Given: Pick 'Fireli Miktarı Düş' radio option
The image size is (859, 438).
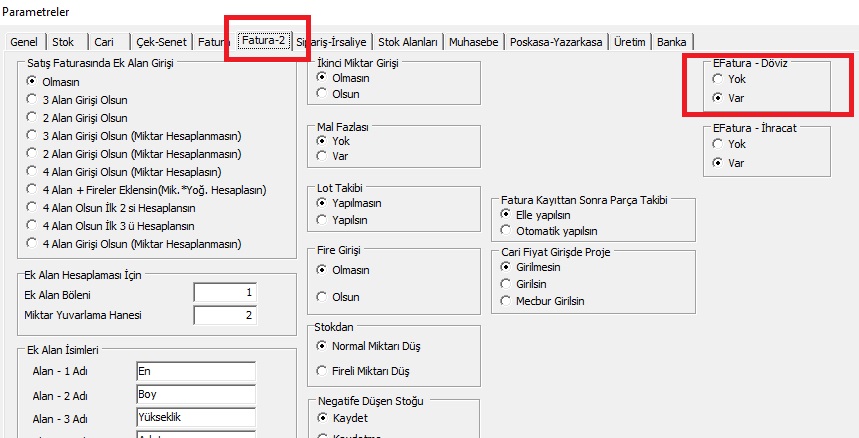Looking at the screenshot, I should pyautogui.click(x=322, y=371).
